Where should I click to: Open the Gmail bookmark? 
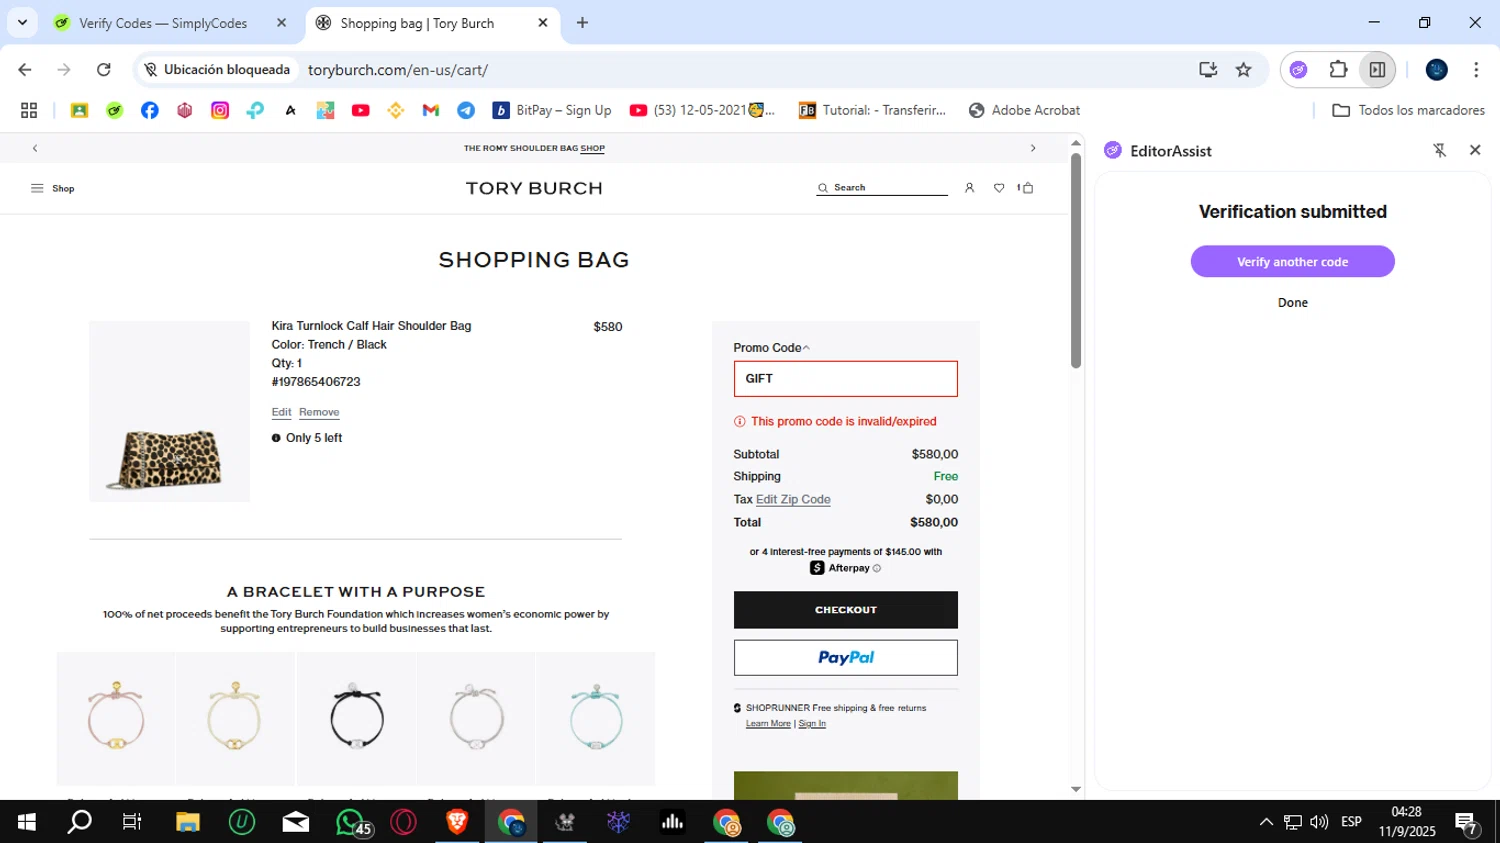point(431,110)
